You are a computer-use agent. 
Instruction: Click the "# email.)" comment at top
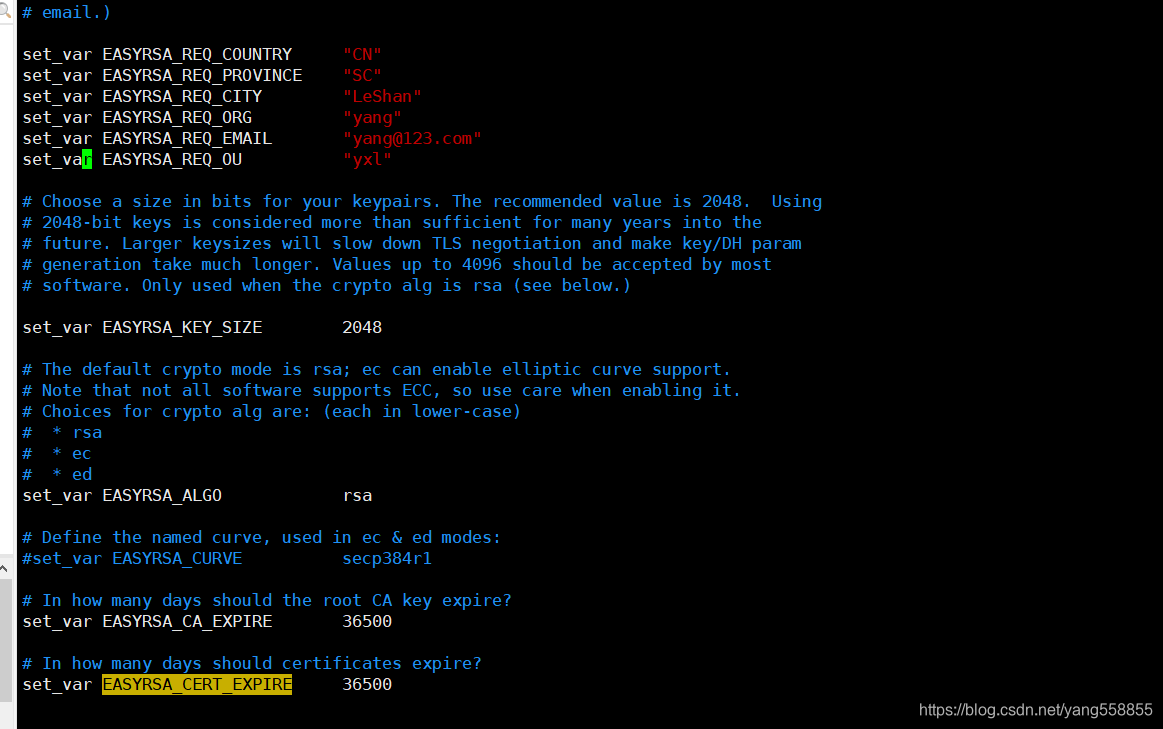(x=67, y=13)
